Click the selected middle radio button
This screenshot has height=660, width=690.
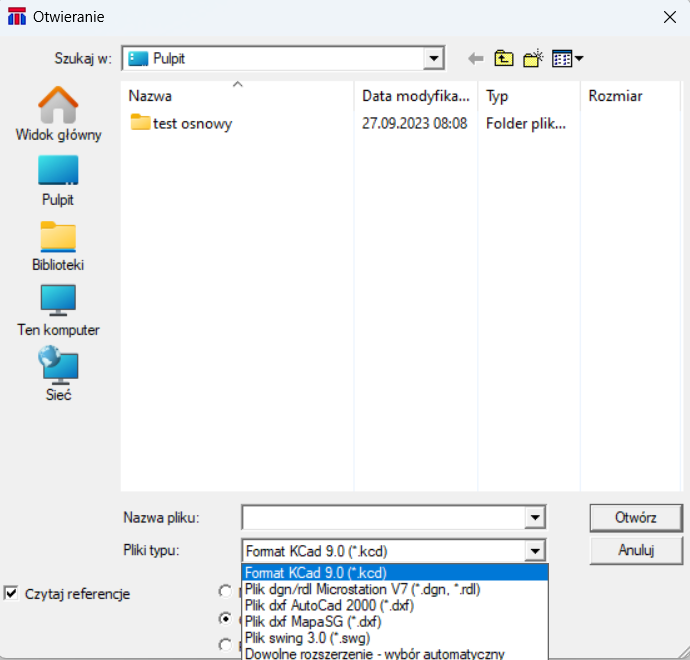point(224,618)
